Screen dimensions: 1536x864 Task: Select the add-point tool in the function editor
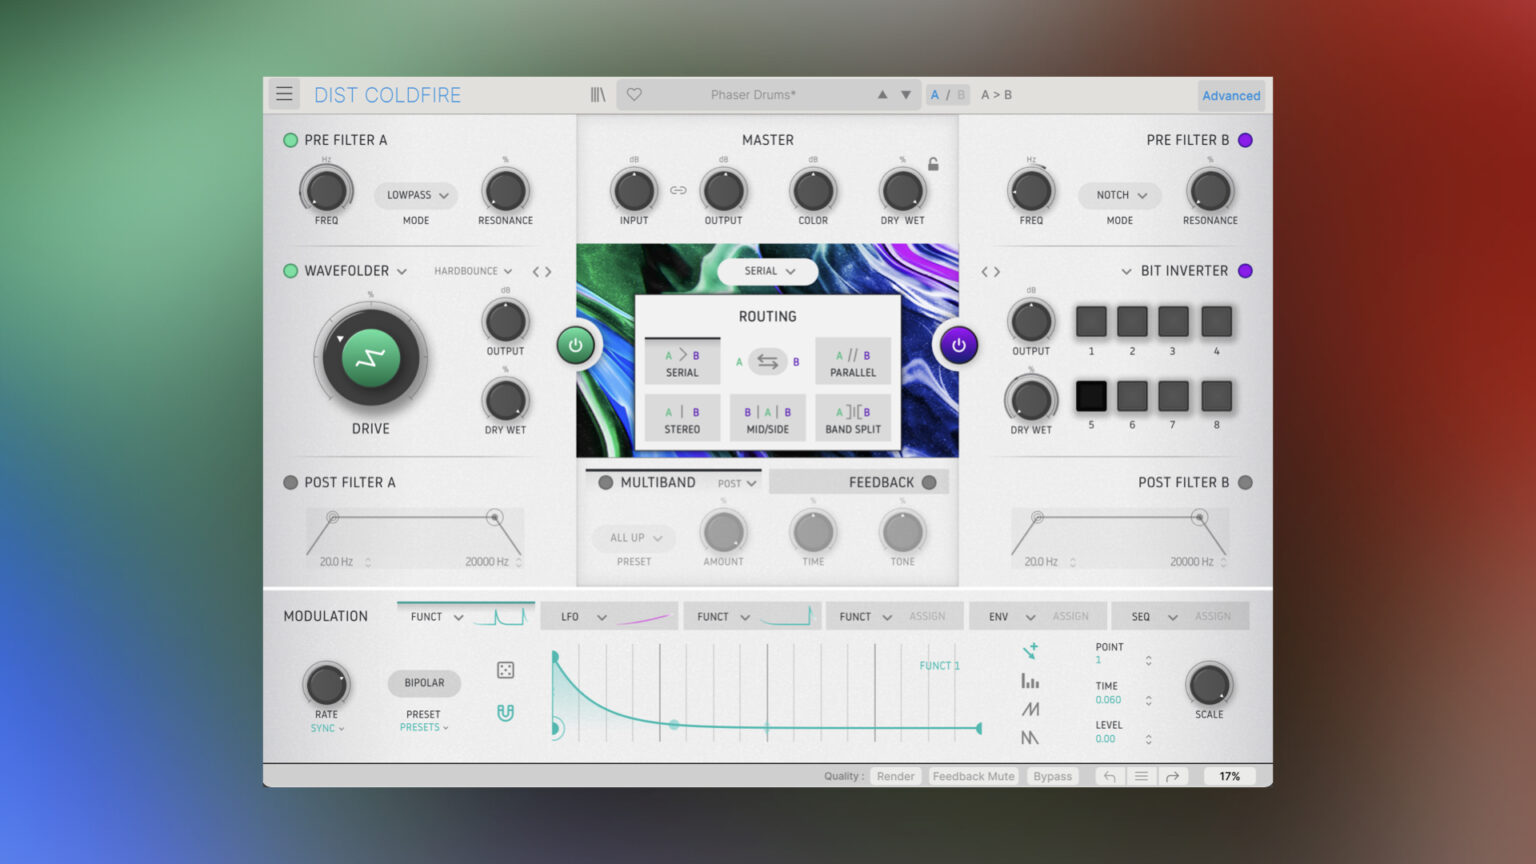tap(1030, 651)
